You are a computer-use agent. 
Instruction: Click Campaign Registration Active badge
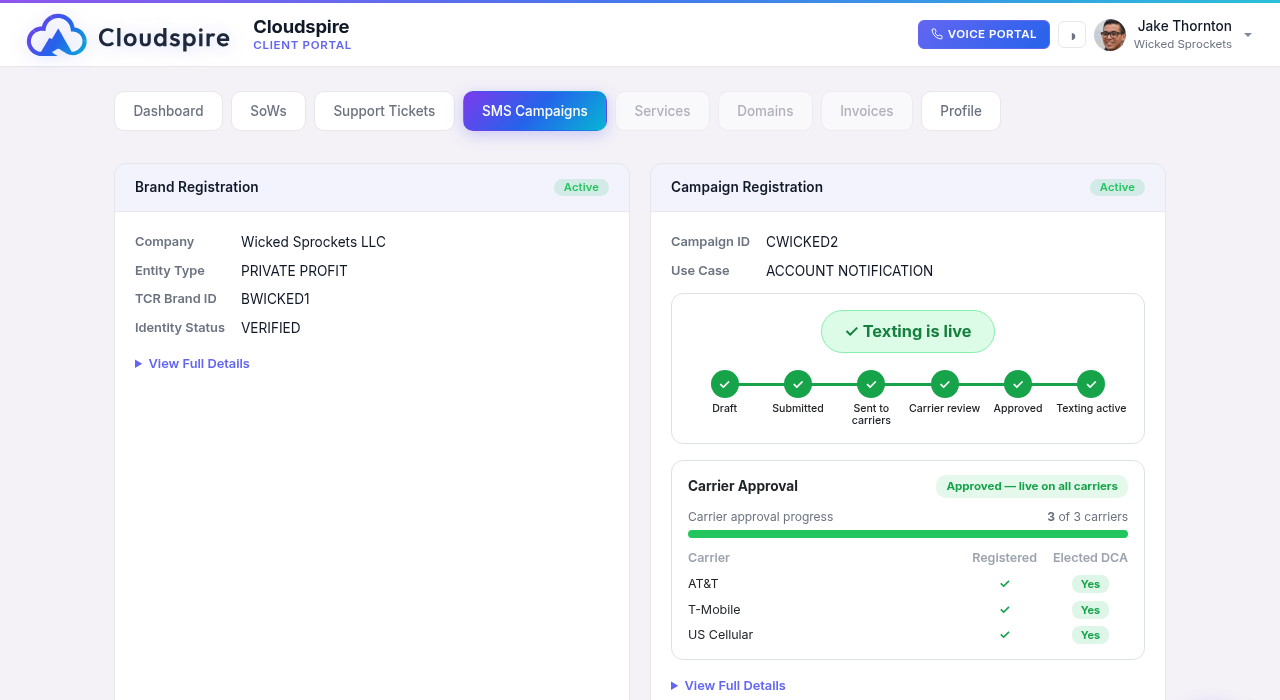click(x=1117, y=187)
